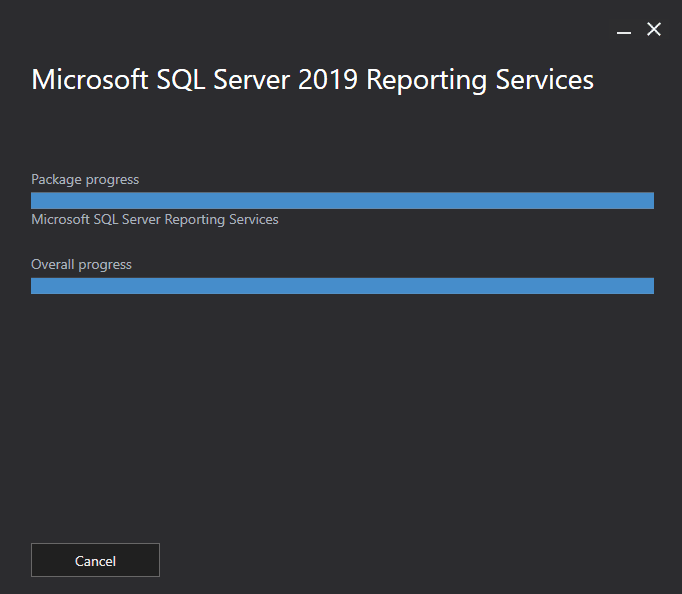Click the Package progress bar
682x594 pixels.
coord(342,201)
